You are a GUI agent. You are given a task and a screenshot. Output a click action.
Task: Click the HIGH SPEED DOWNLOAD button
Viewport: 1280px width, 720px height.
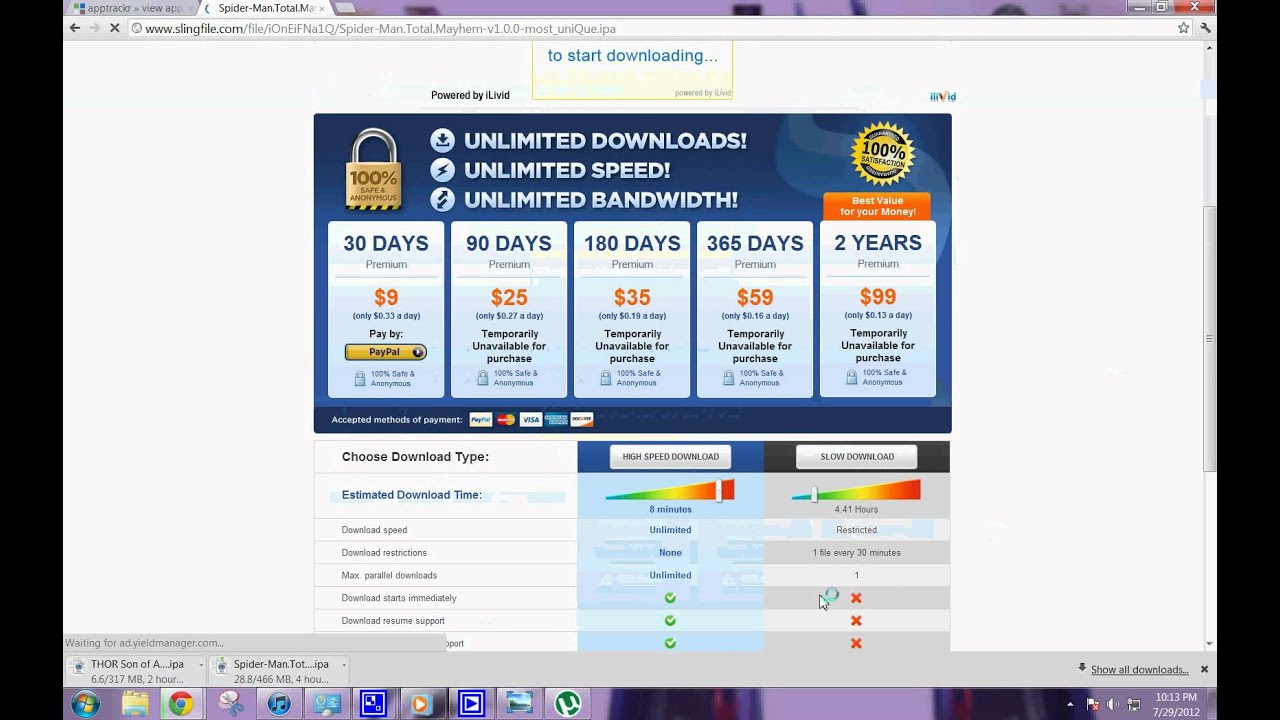(670, 457)
